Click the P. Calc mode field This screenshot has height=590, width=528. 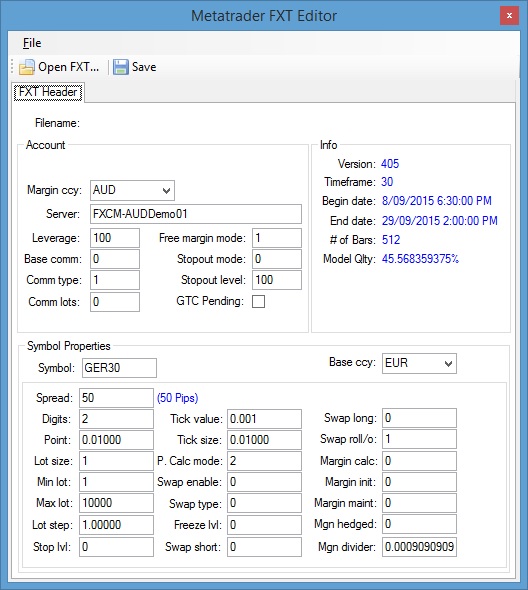coord(264,461)
